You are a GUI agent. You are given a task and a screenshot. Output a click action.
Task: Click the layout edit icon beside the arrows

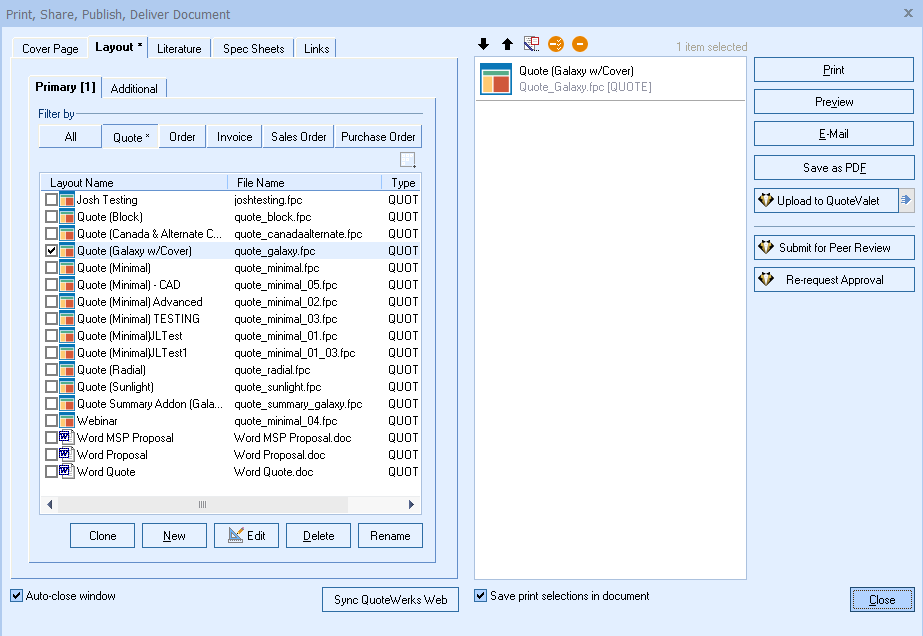pyautogui.click(x=531, y=44)
